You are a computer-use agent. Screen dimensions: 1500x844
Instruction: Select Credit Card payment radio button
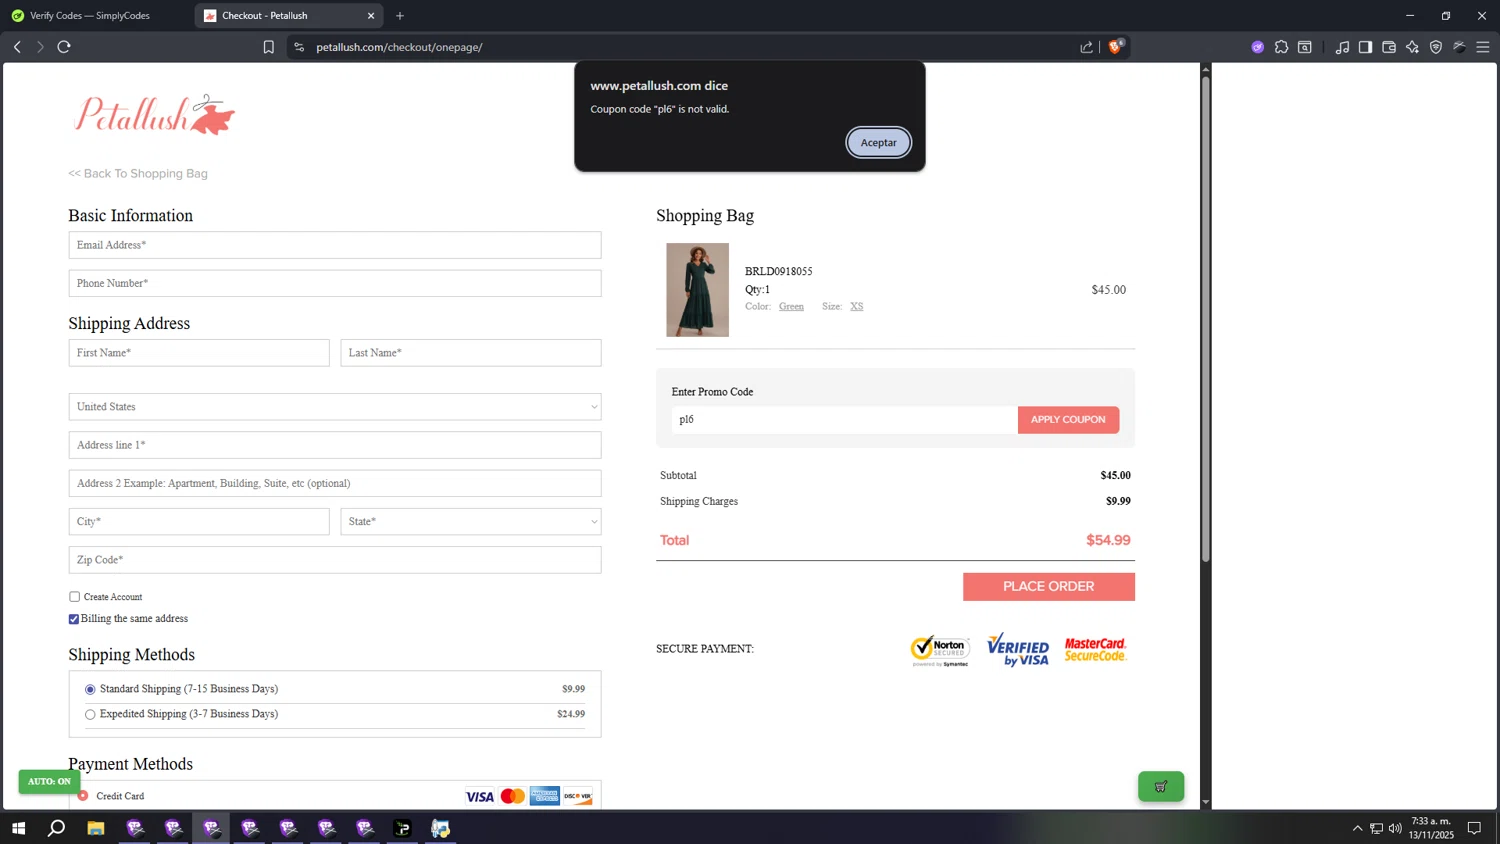coord(83,796)
